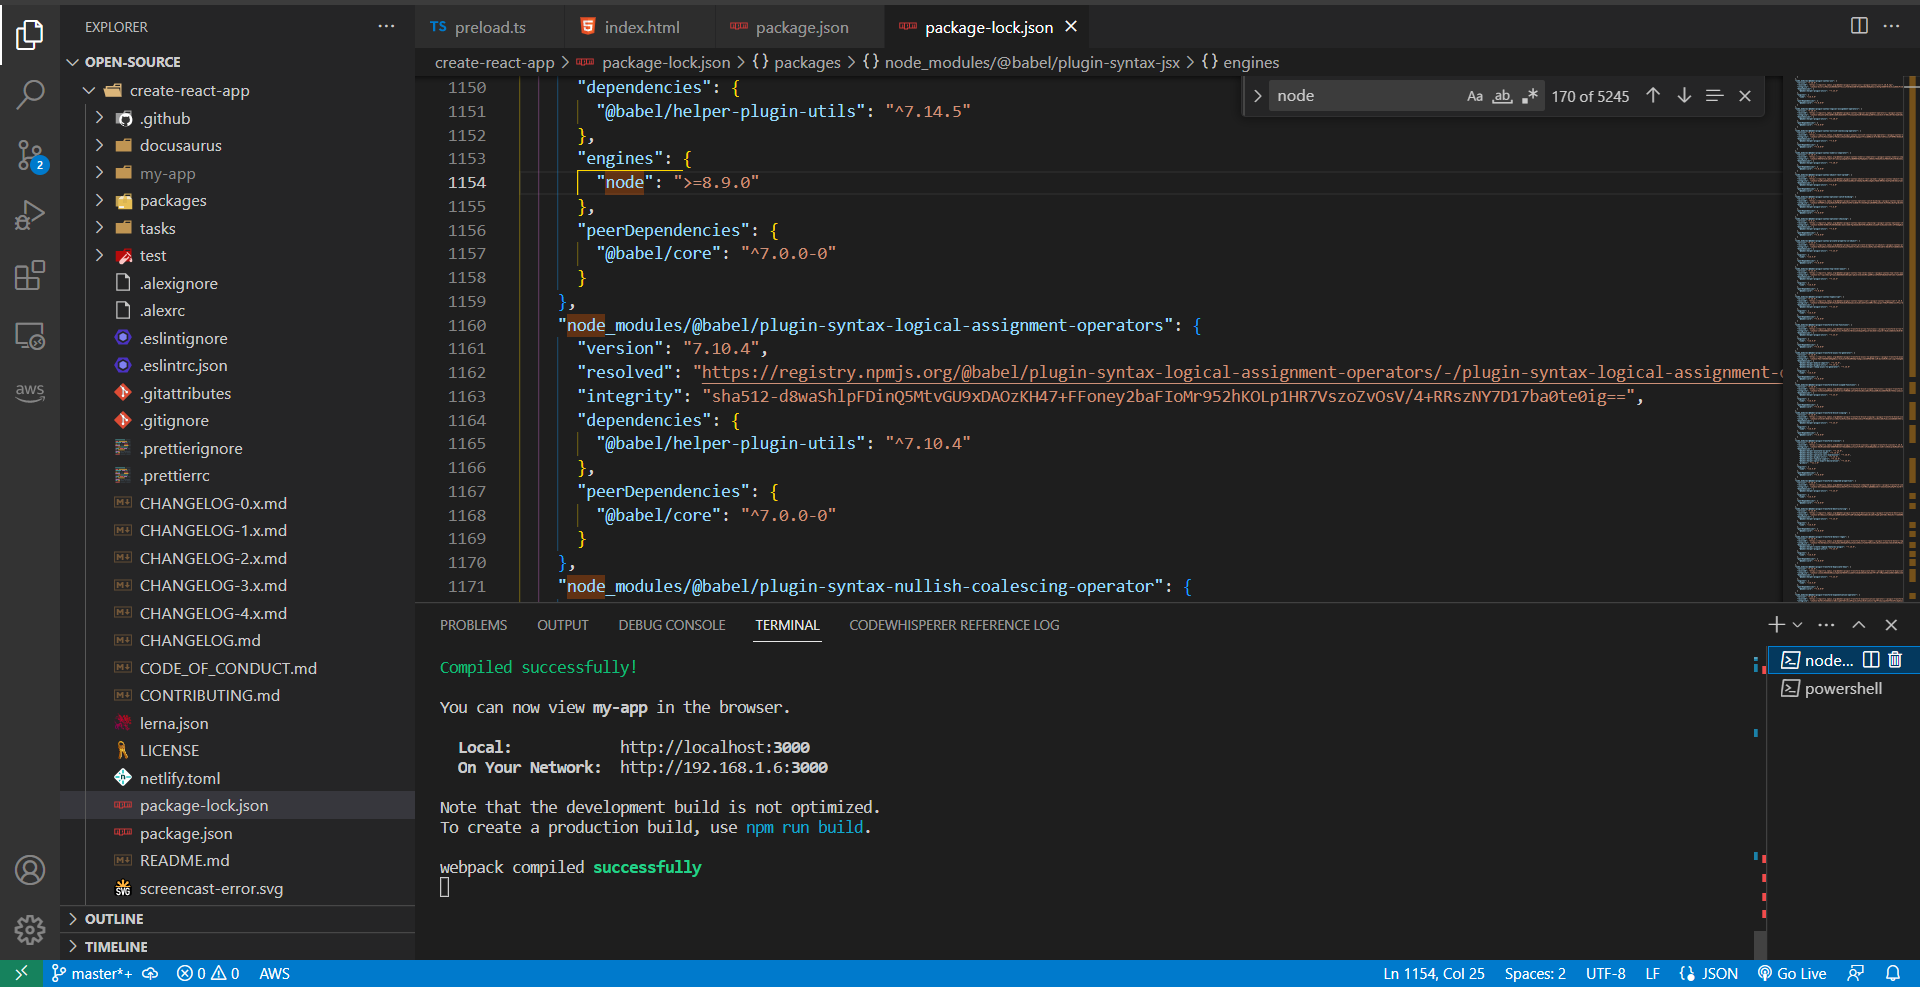Click the feedback icon in status bar
Screen dimensions: 1920x987
click(1856, 973)
